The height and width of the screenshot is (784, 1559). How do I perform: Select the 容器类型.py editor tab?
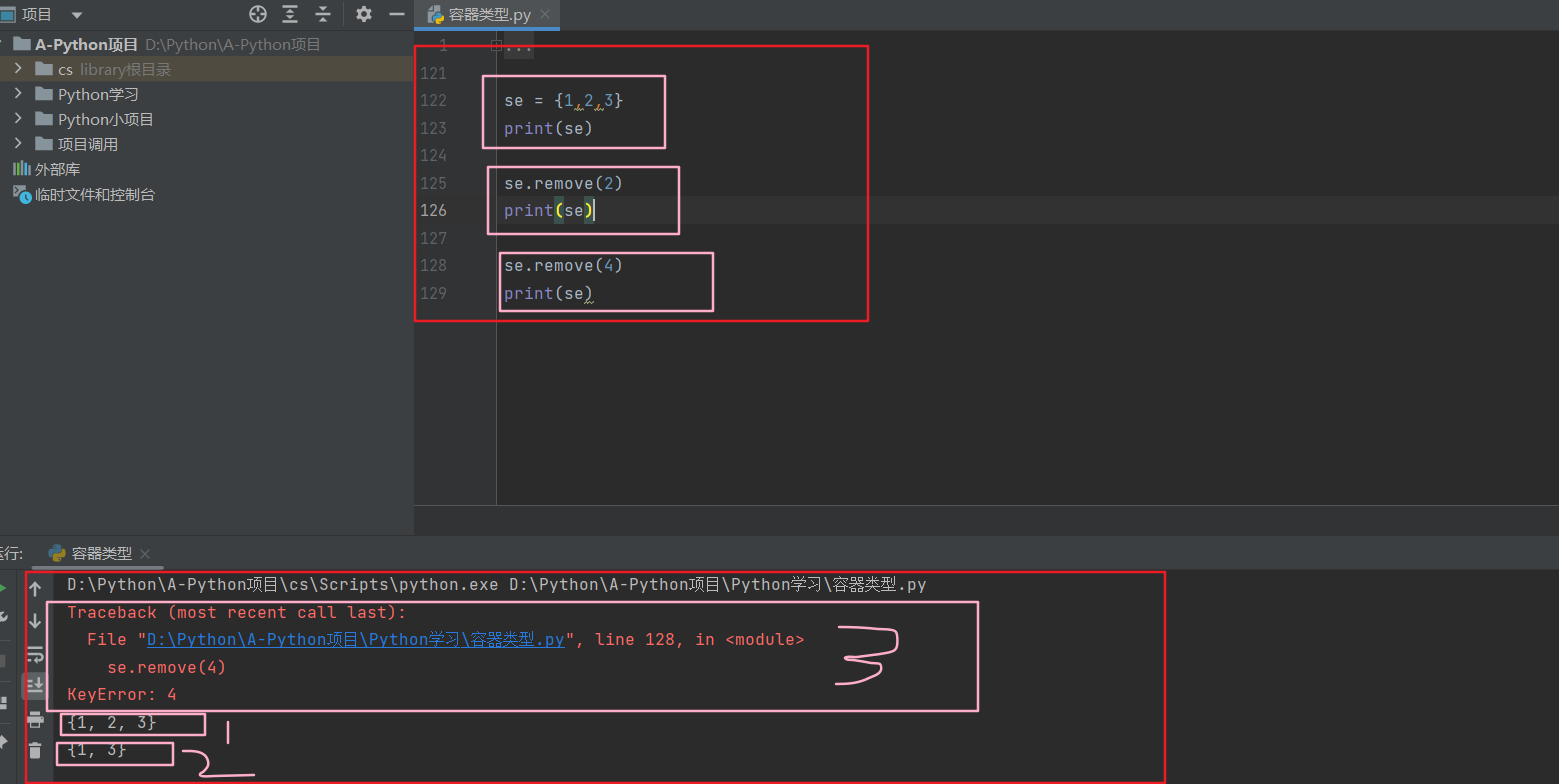click(487, 15)
